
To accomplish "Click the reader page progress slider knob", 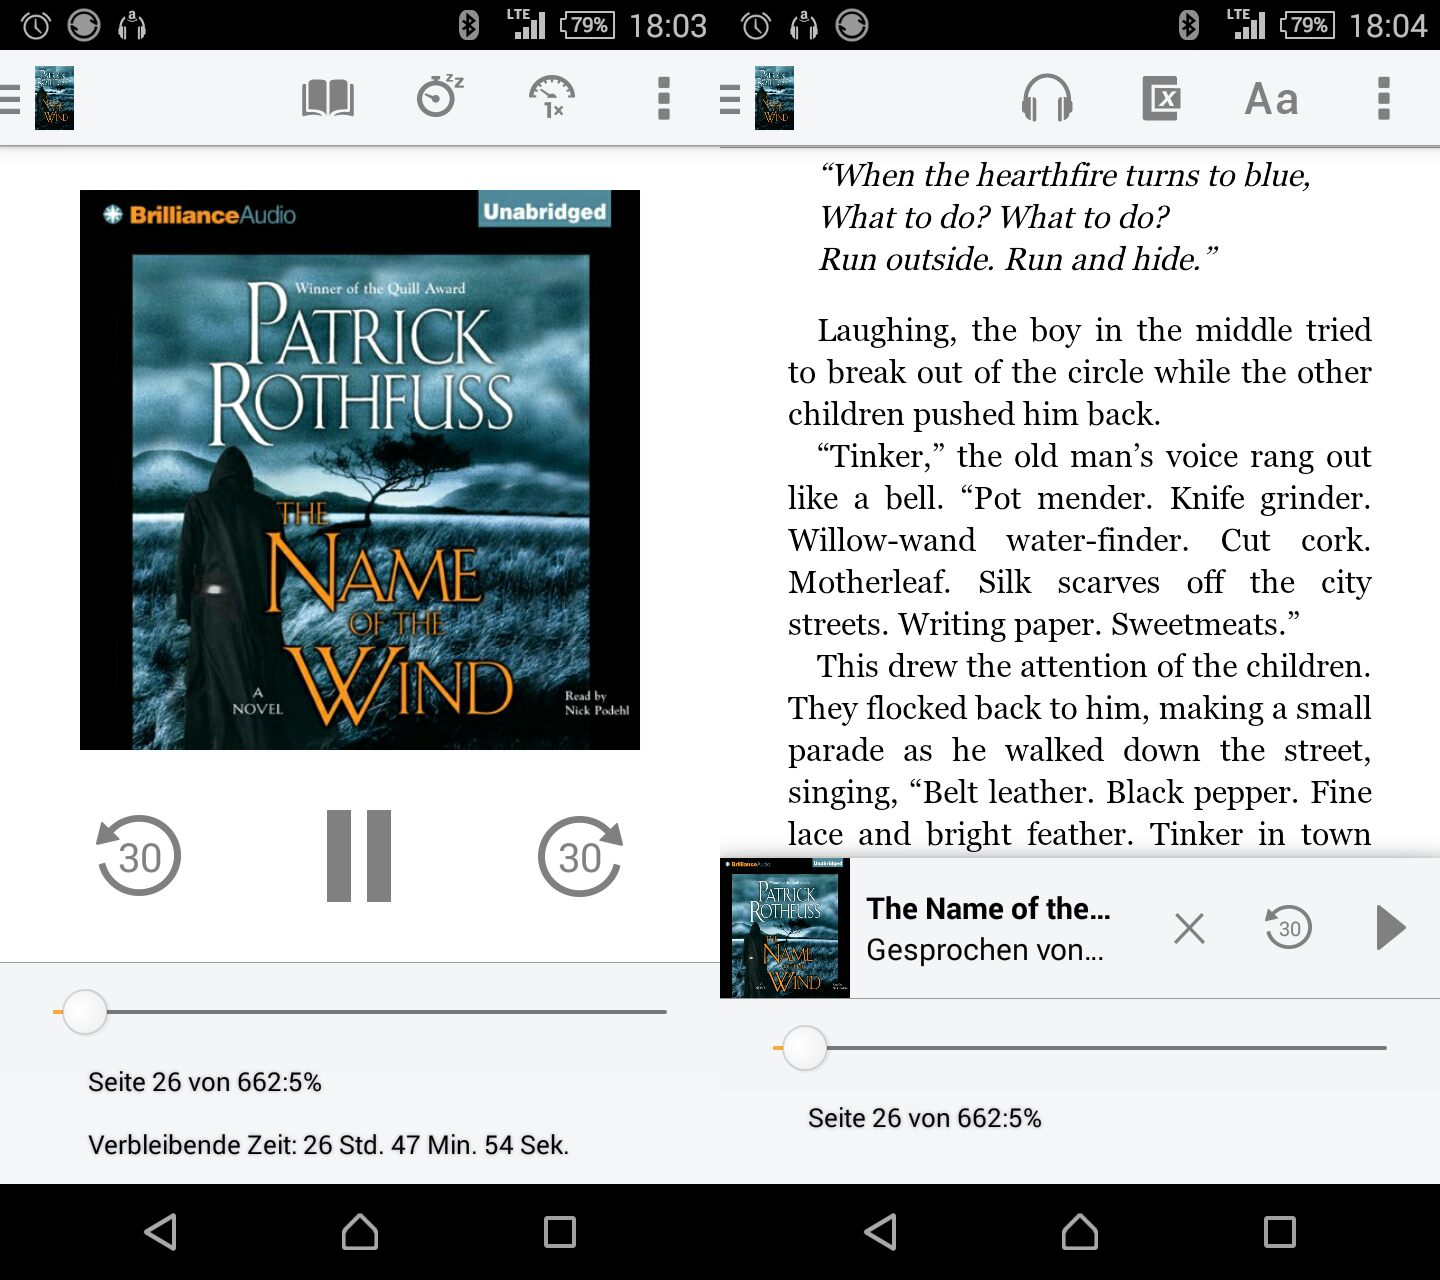I will tap(805, 1048).
